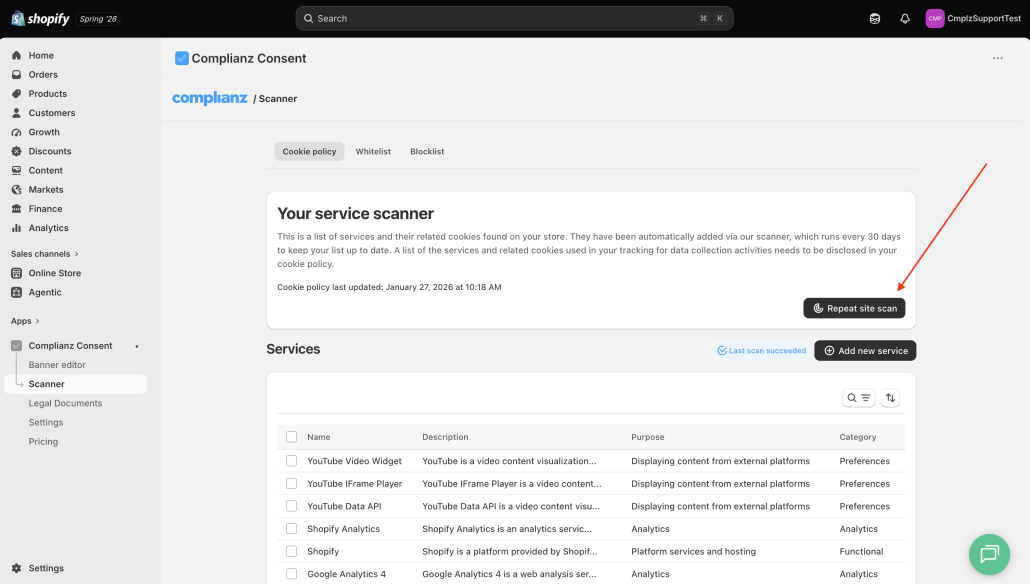Screen dimensions: 1030x584
Task: Click the sort services arrows icon
Action: point(890,397)
